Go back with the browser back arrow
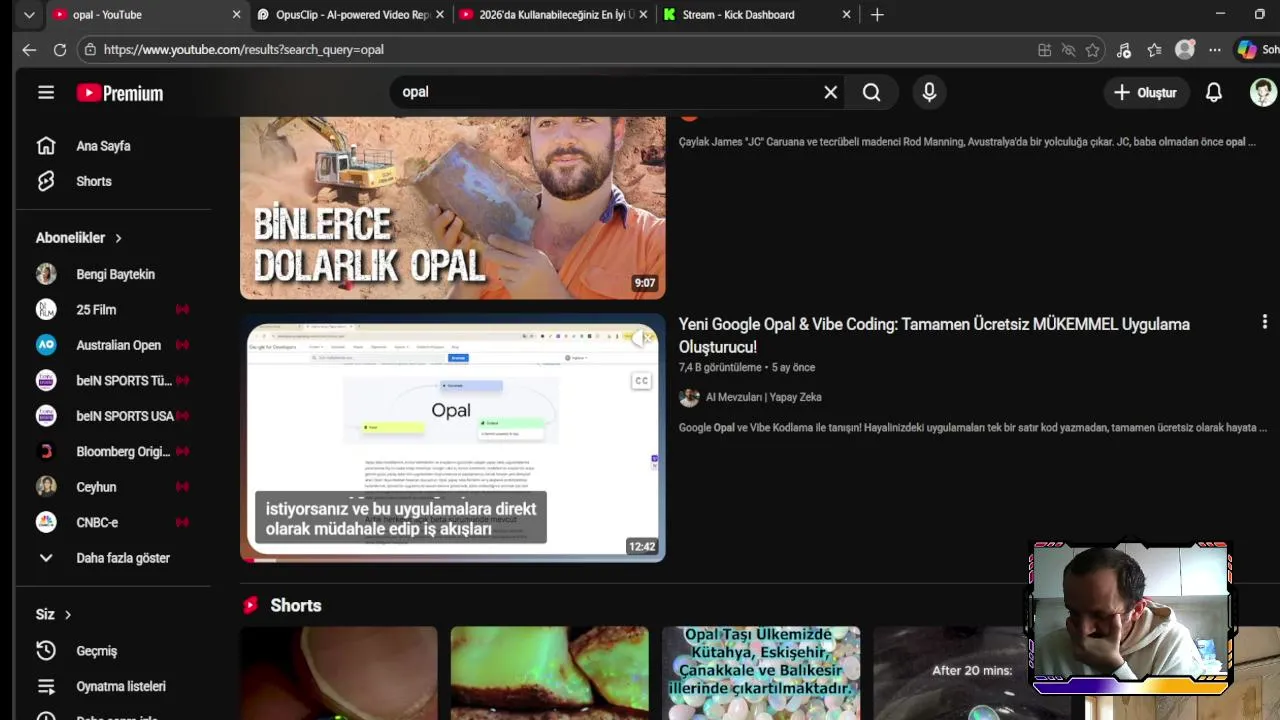Viewport: 1280px width, 720px height. [29, 49]
